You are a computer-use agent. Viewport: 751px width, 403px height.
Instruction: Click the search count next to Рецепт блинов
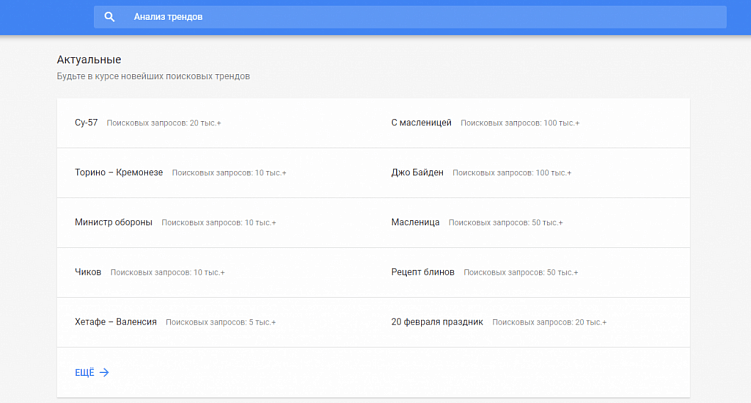521,273
